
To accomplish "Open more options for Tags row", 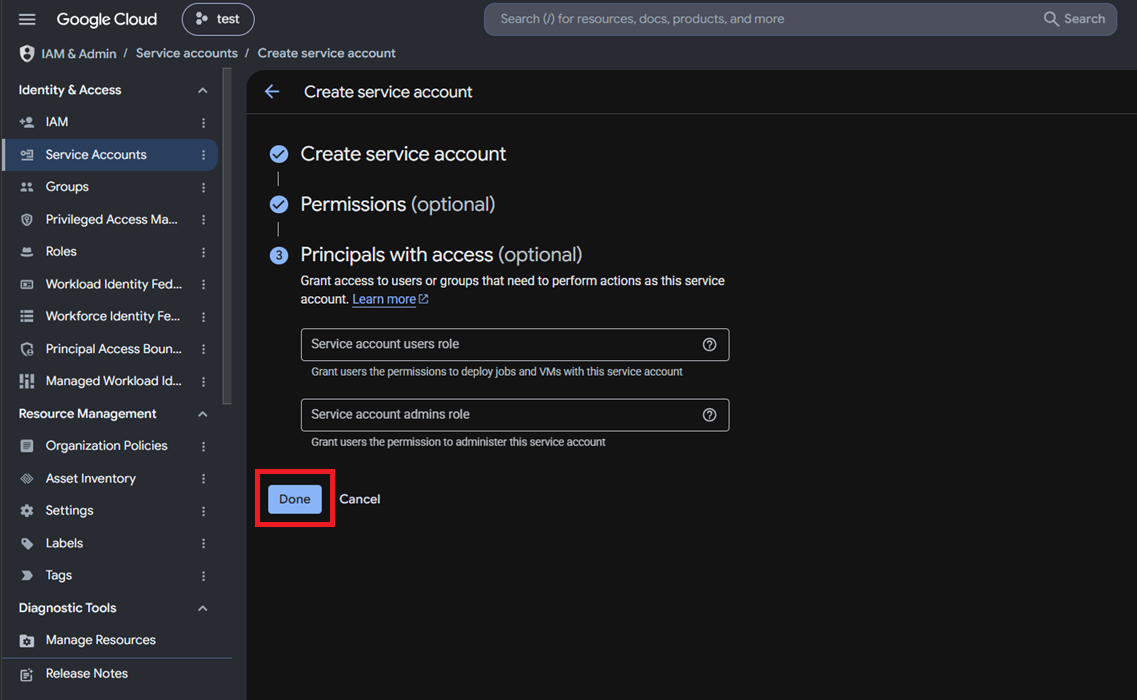I will pos(203,575).
